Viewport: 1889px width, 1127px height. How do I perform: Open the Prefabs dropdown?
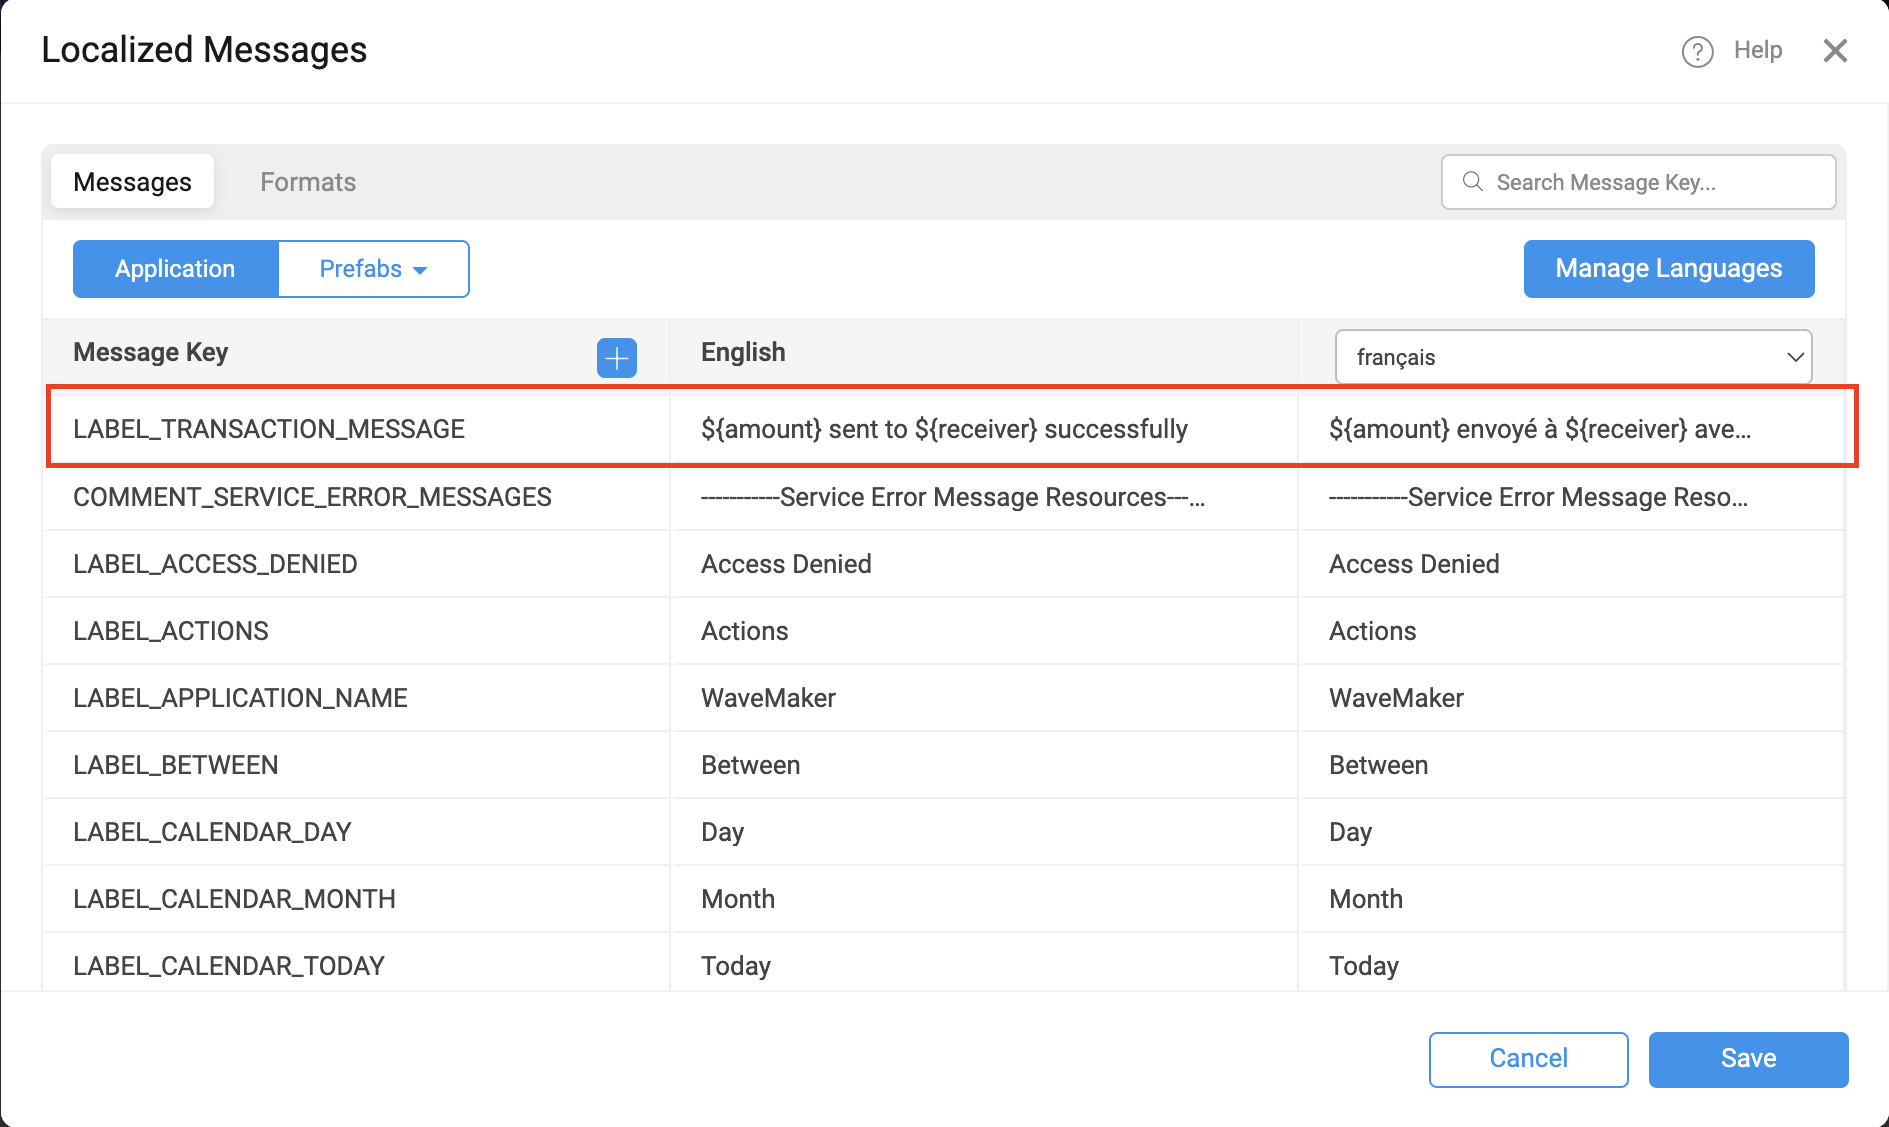(x=372, y=268)
